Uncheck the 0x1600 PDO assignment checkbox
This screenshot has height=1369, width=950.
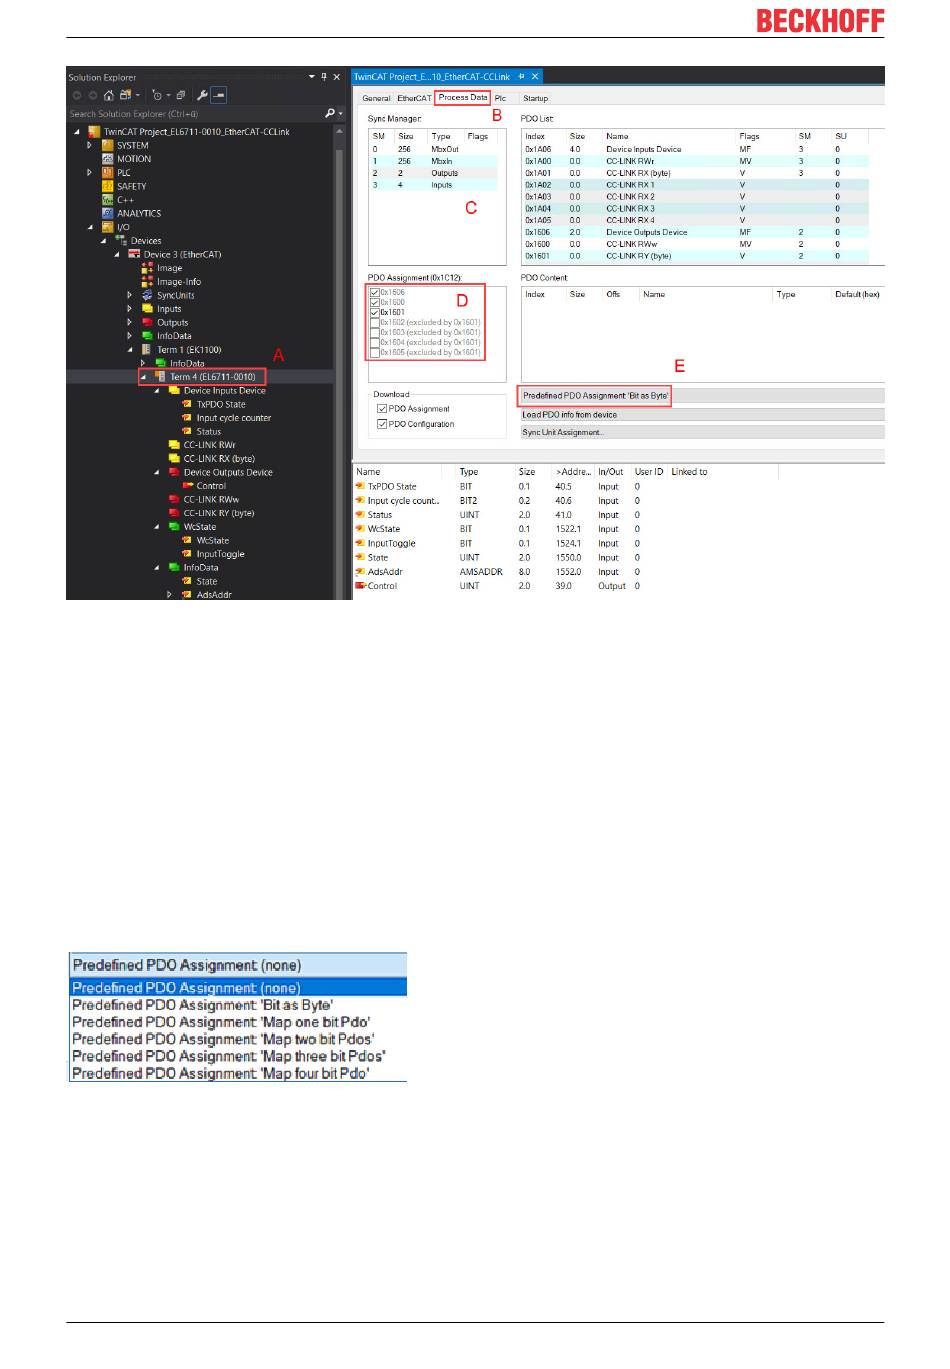click(x=375, y=302)
